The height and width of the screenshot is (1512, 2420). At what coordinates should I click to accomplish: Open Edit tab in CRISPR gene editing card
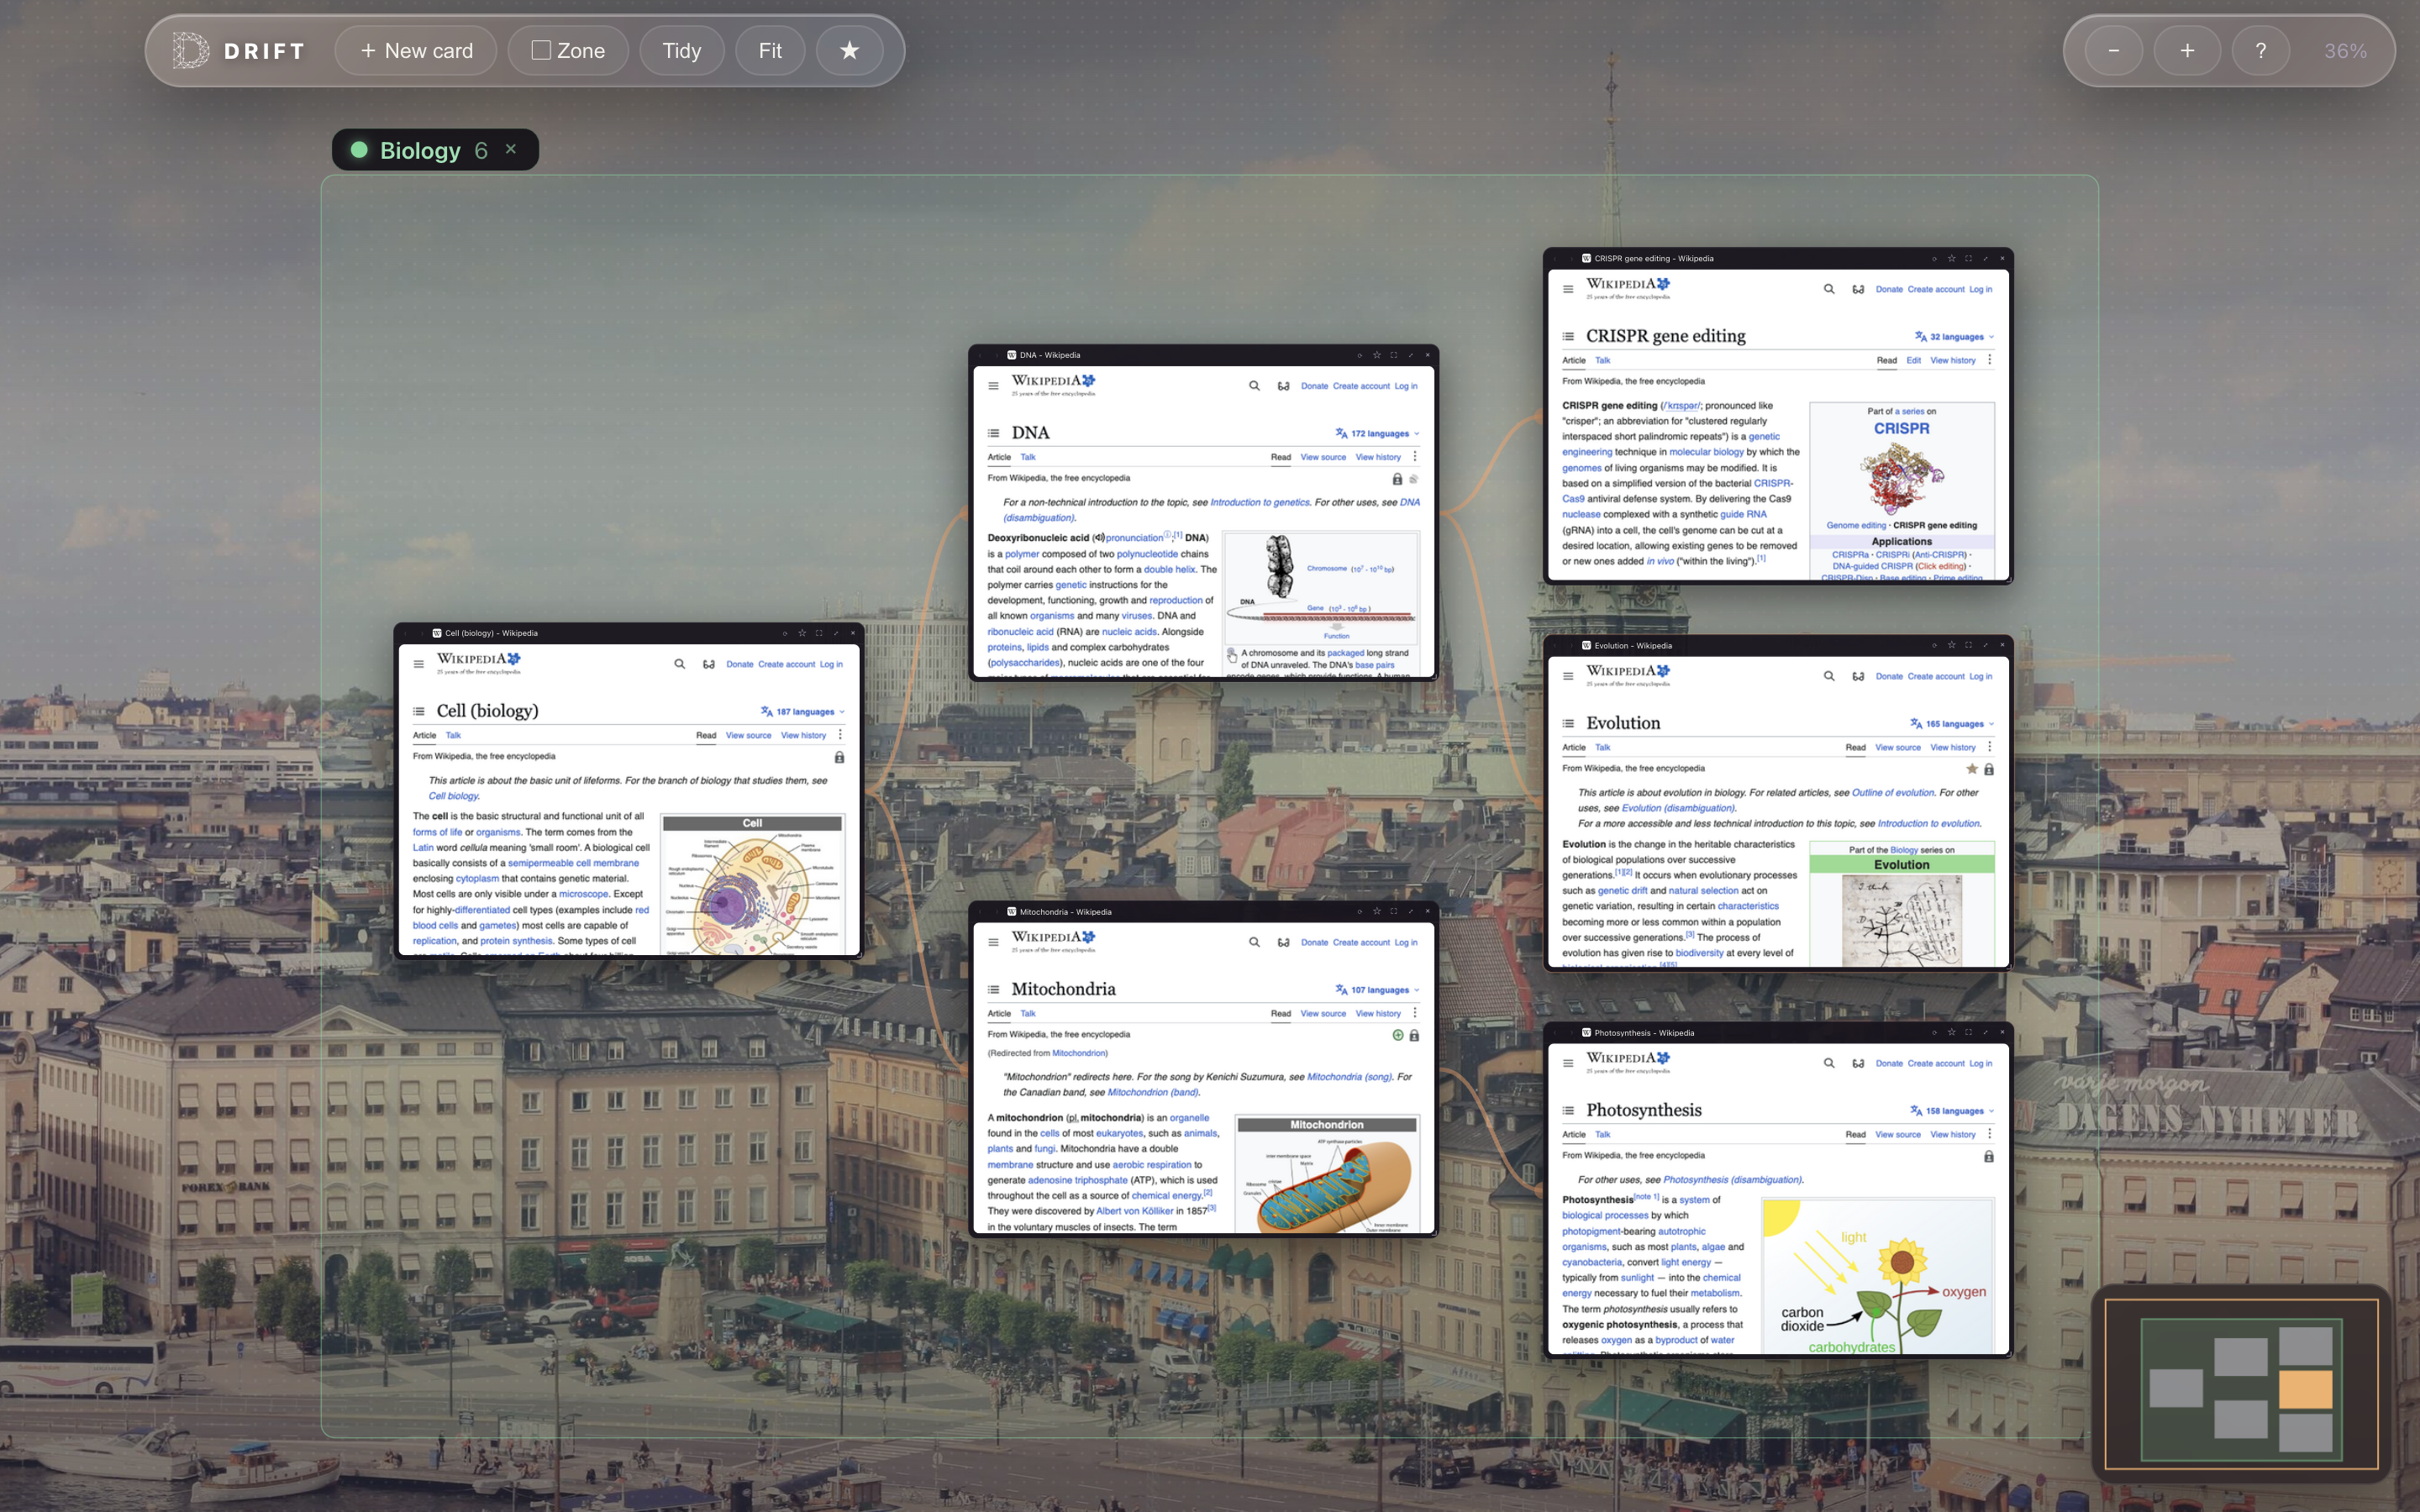1913,360
